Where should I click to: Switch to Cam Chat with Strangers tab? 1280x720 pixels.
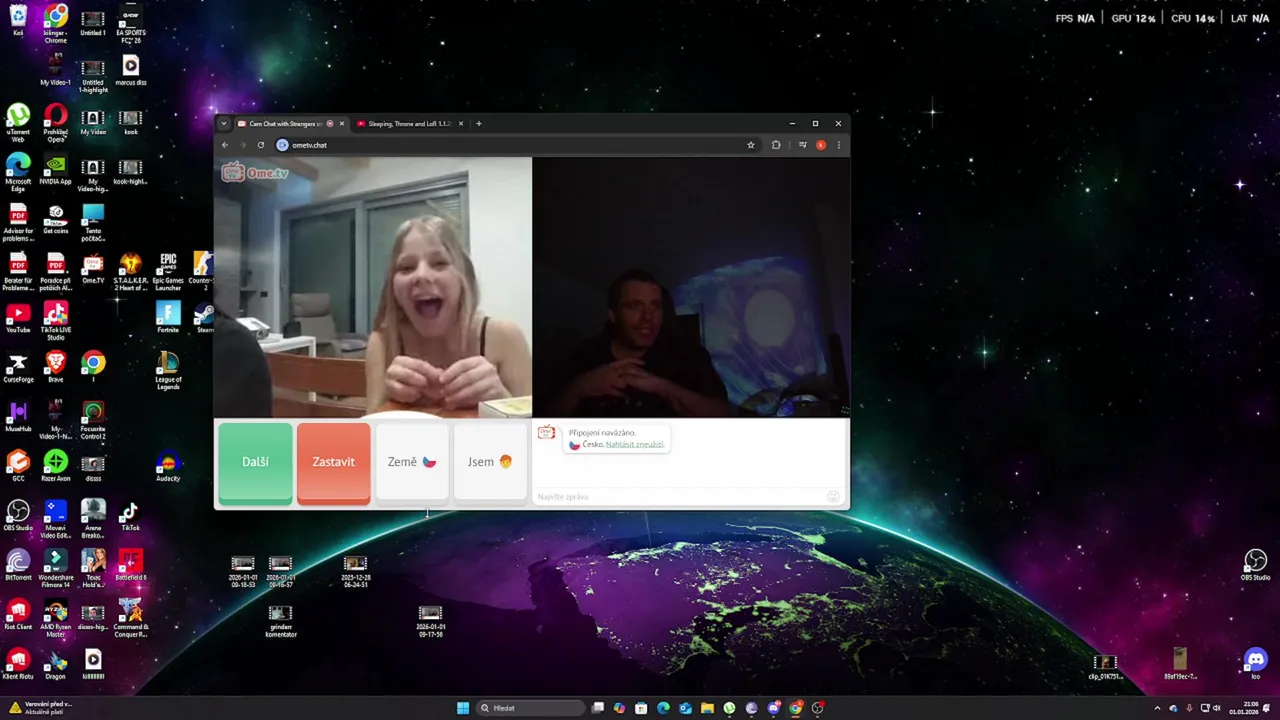coord(285,124)
